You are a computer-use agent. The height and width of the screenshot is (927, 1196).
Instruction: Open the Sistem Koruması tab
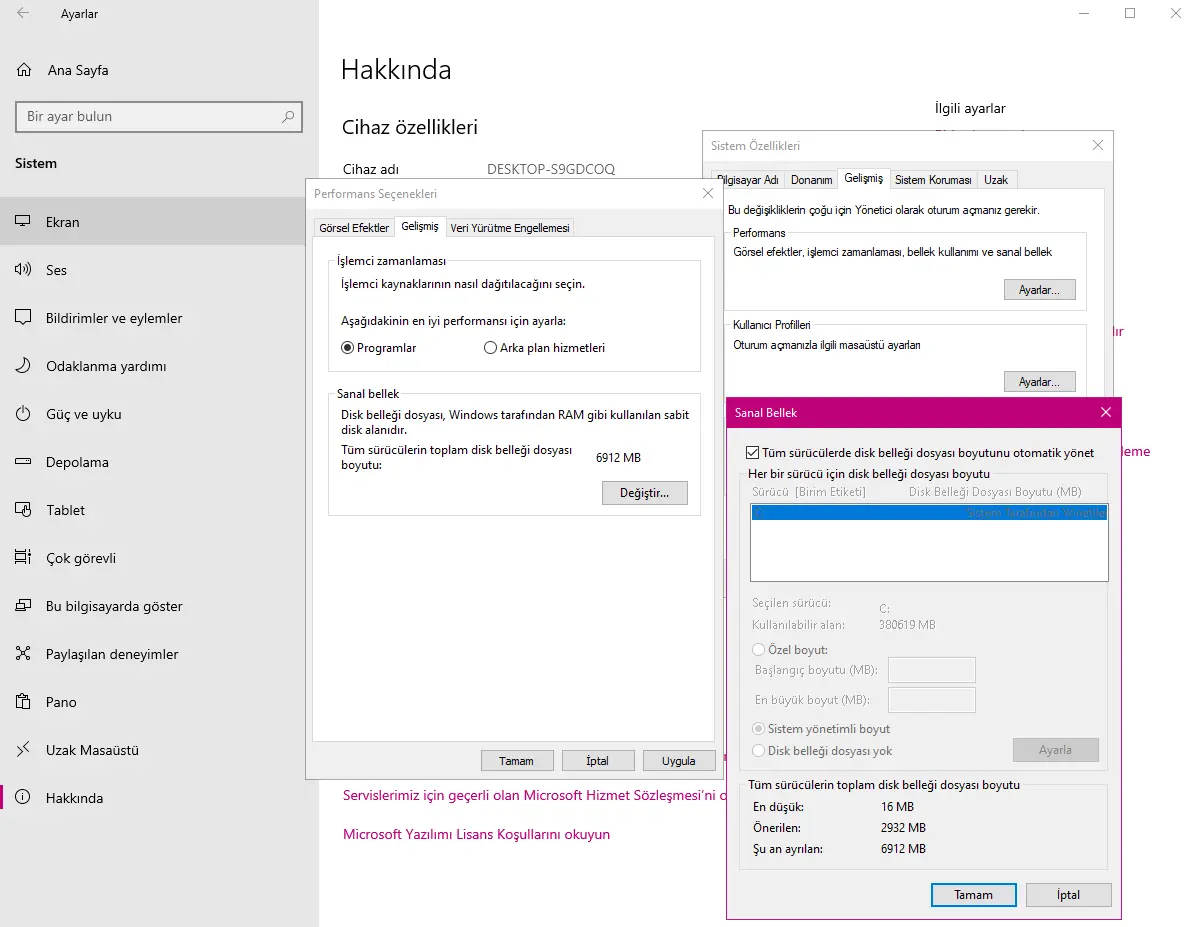coord(933,179)
